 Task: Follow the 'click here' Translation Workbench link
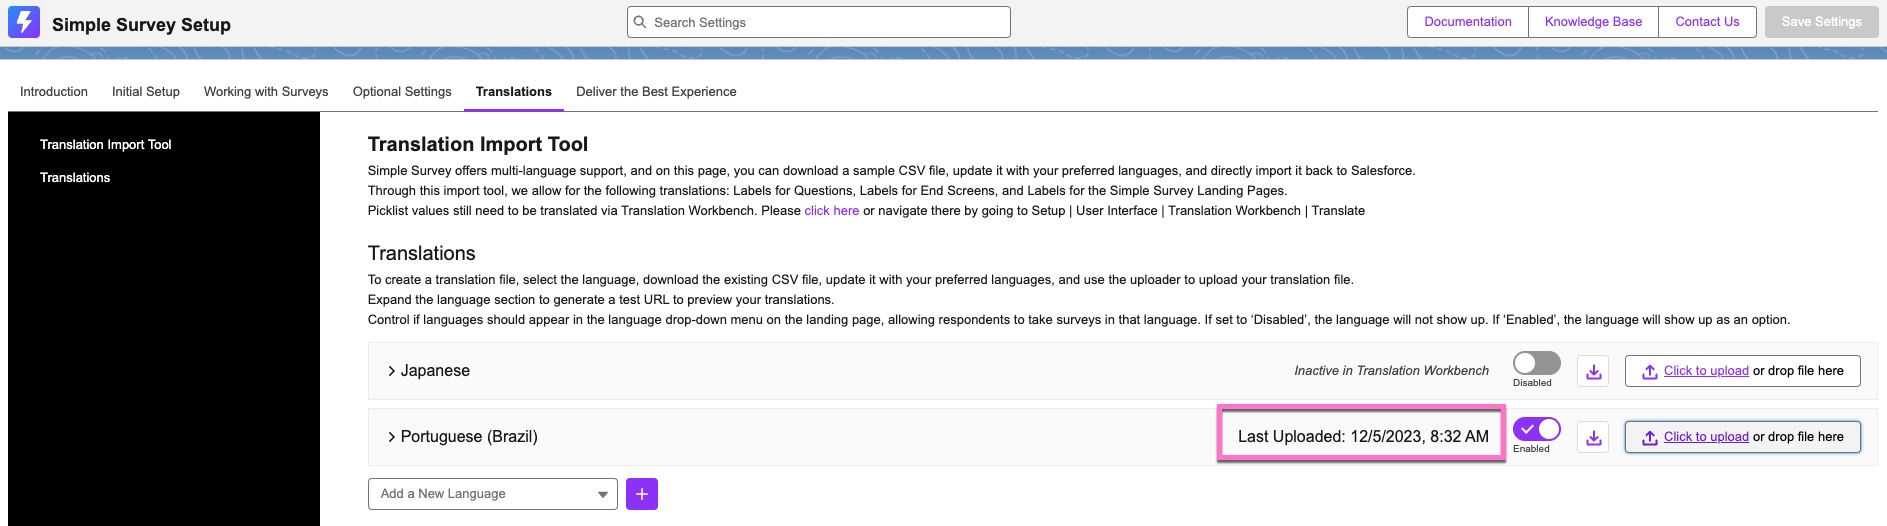pyautogui.click(x=832, y=211)
